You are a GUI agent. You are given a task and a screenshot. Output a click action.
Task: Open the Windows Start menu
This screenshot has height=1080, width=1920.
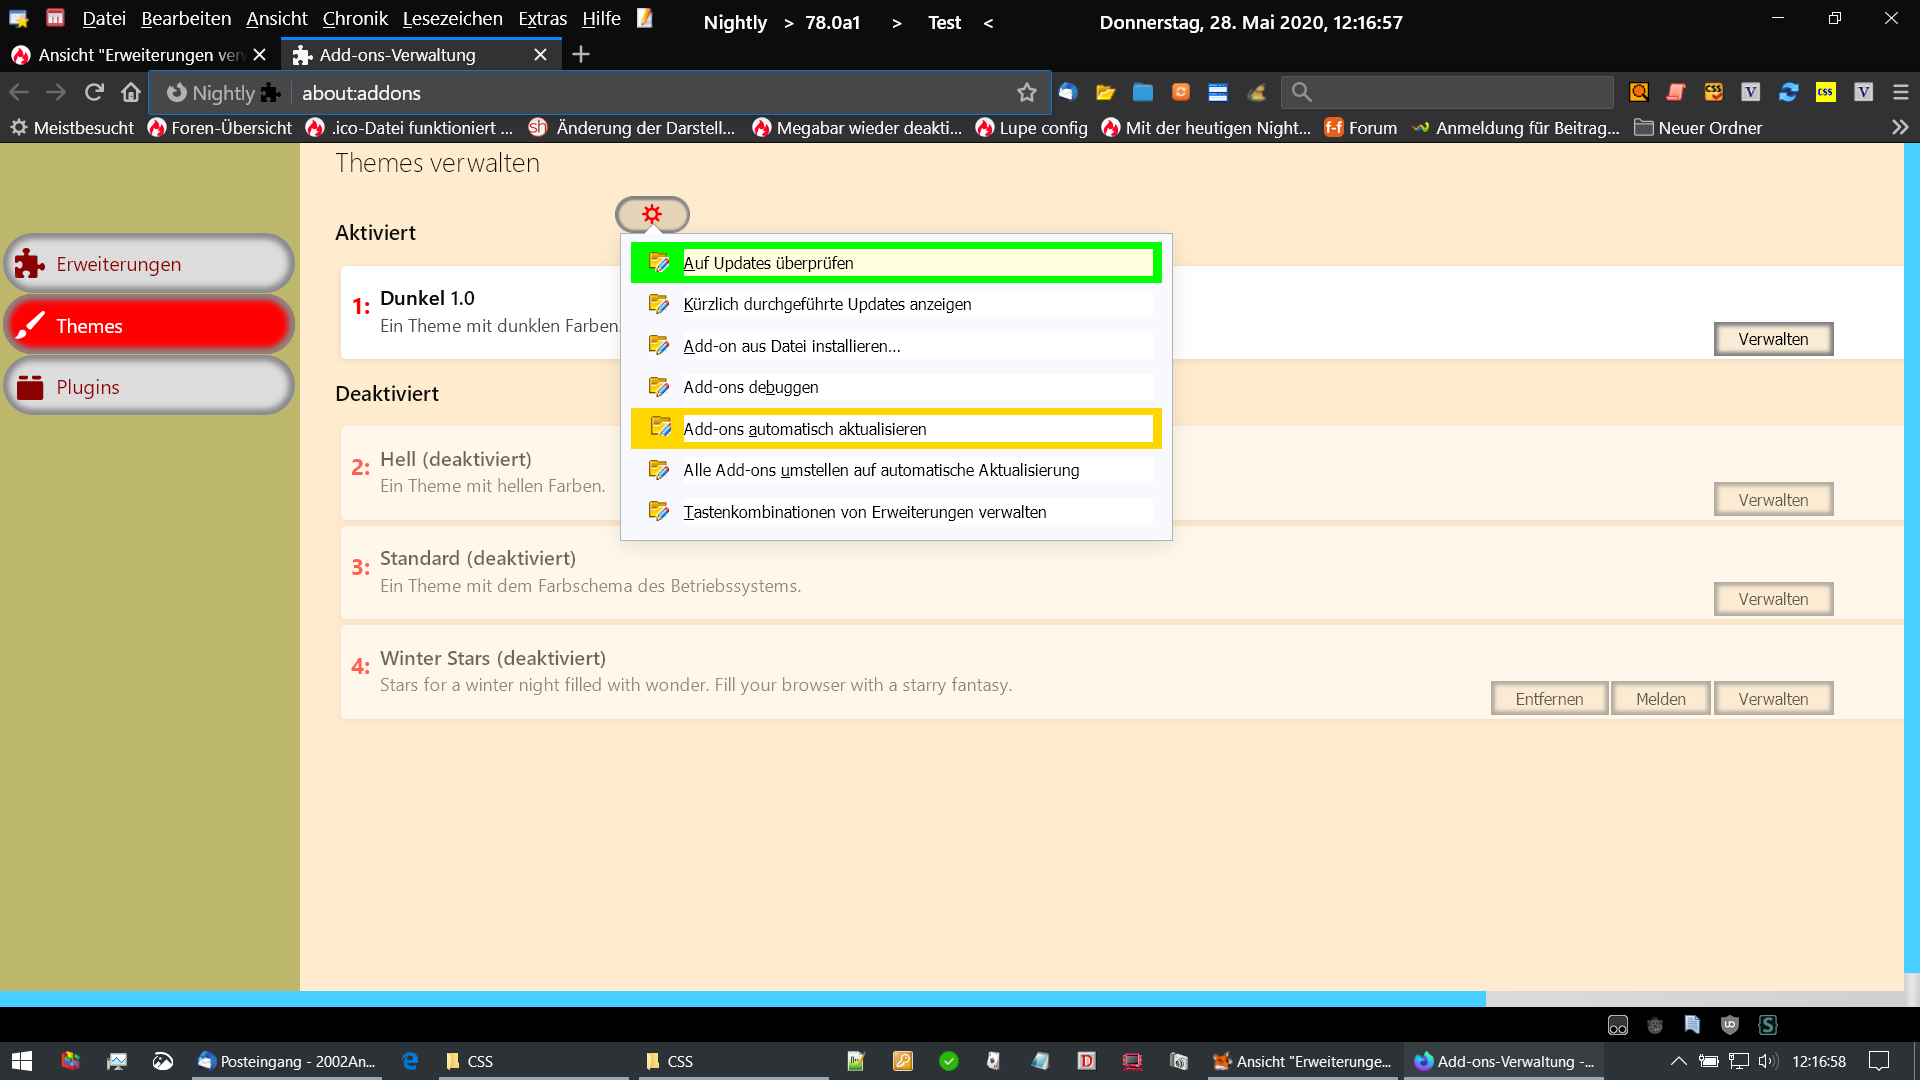(22, 1061)
